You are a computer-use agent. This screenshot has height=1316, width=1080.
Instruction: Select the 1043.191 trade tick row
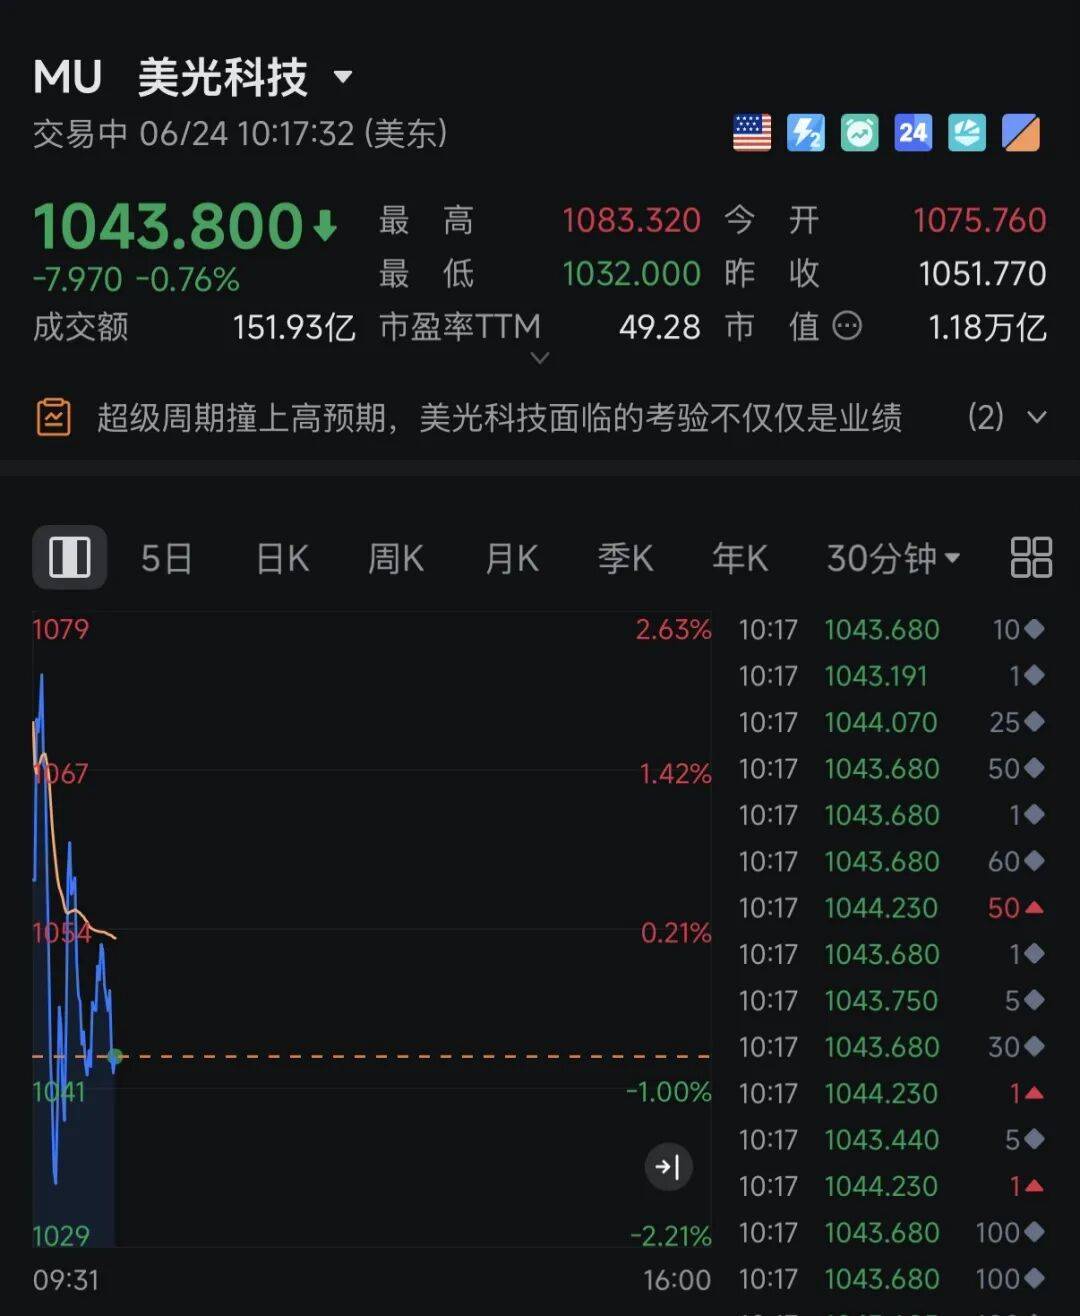892,676
